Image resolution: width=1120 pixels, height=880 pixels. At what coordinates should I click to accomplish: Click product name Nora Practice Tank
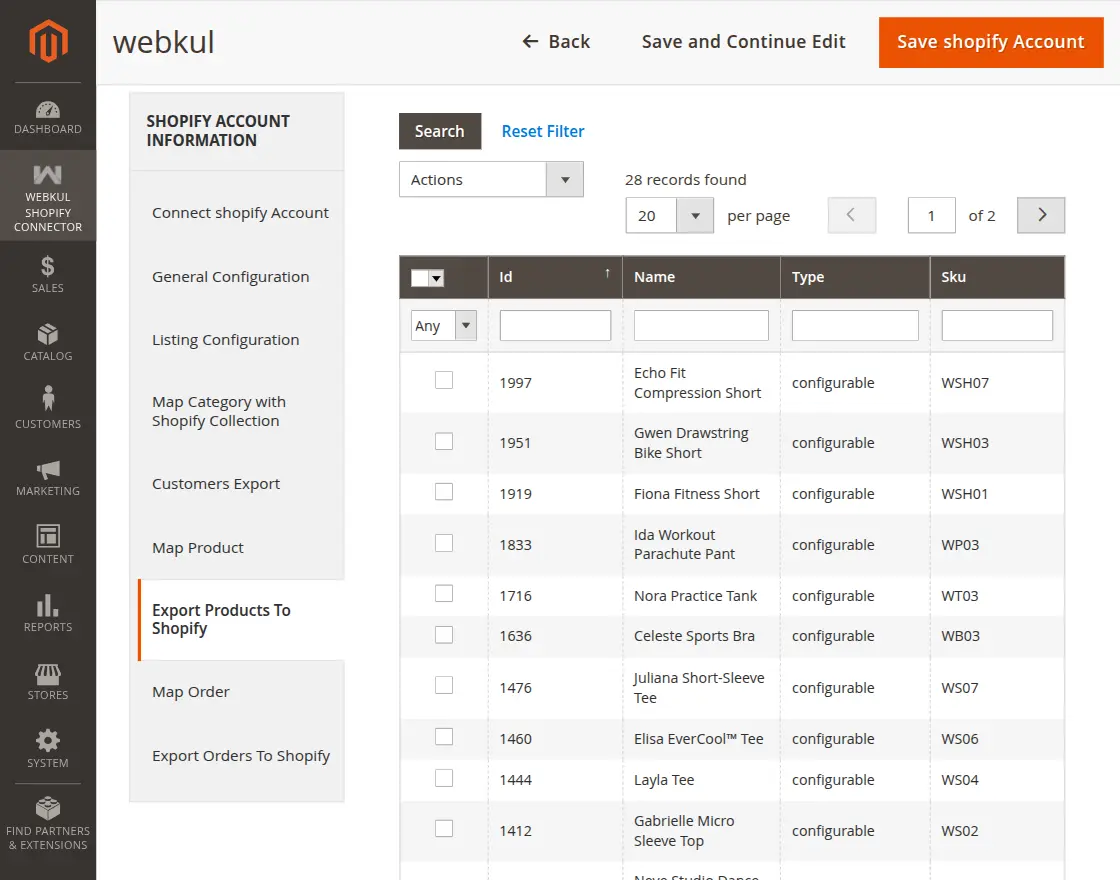(x=696, y=596)
